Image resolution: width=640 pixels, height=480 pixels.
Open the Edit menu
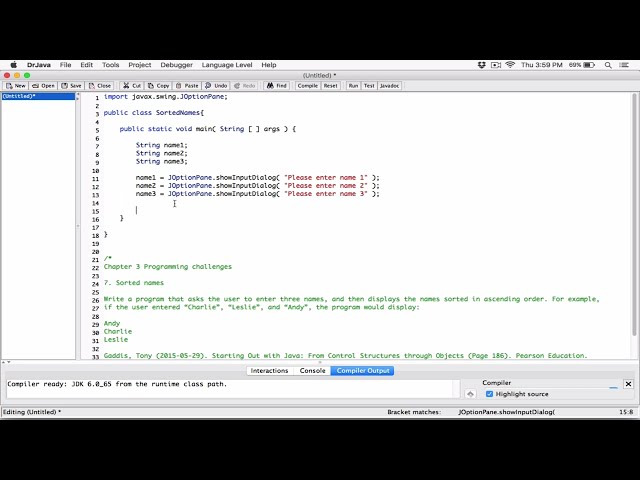pos(87,65)
